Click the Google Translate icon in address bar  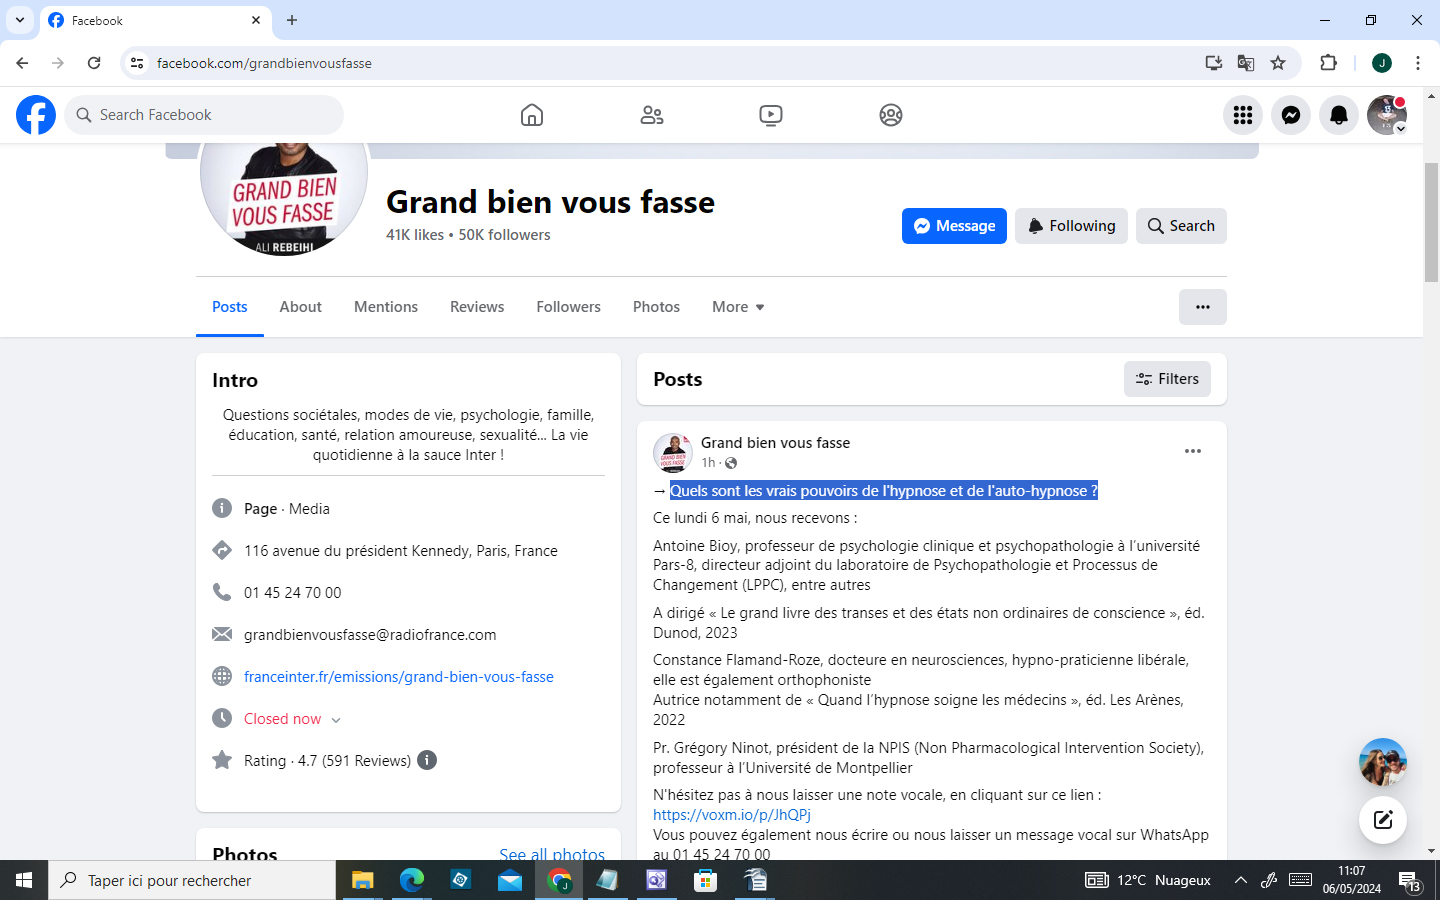1246,63
